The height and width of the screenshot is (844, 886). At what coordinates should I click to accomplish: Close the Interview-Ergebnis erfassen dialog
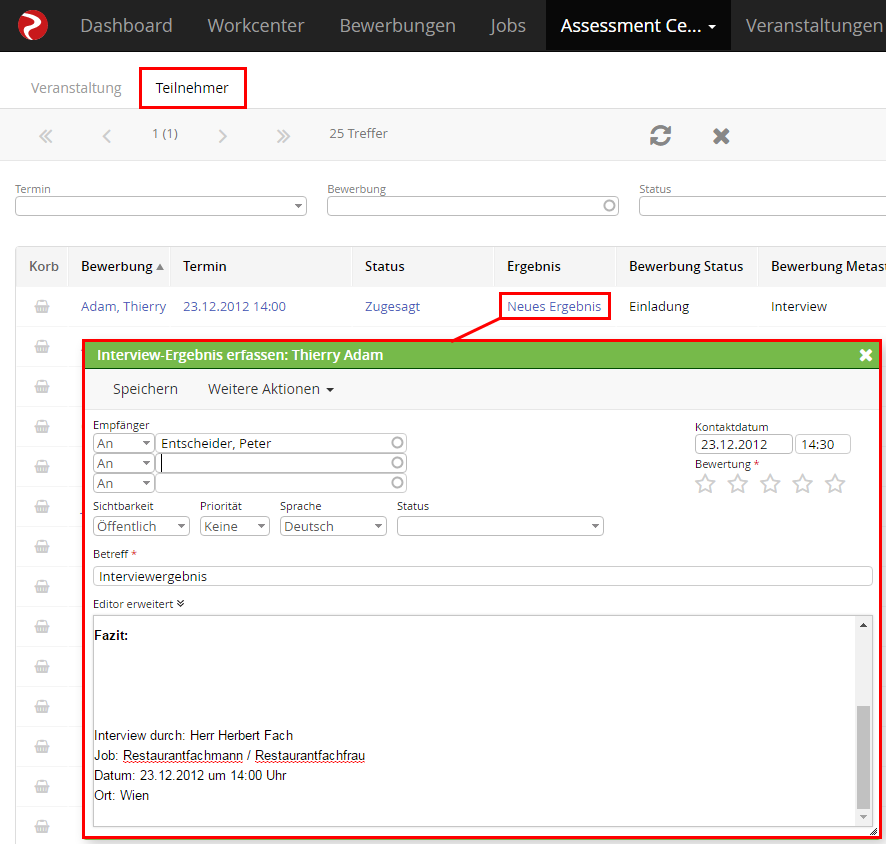[866, 355]
